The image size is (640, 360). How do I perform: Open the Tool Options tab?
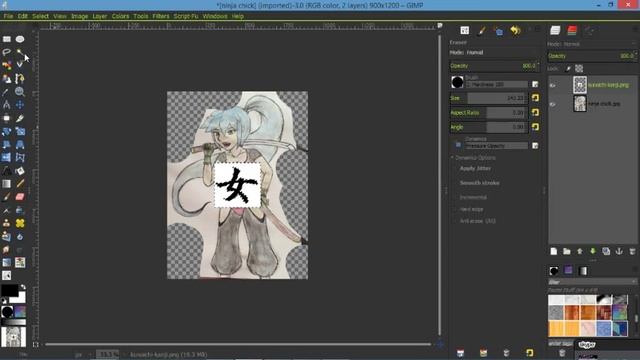click(465, 31)
